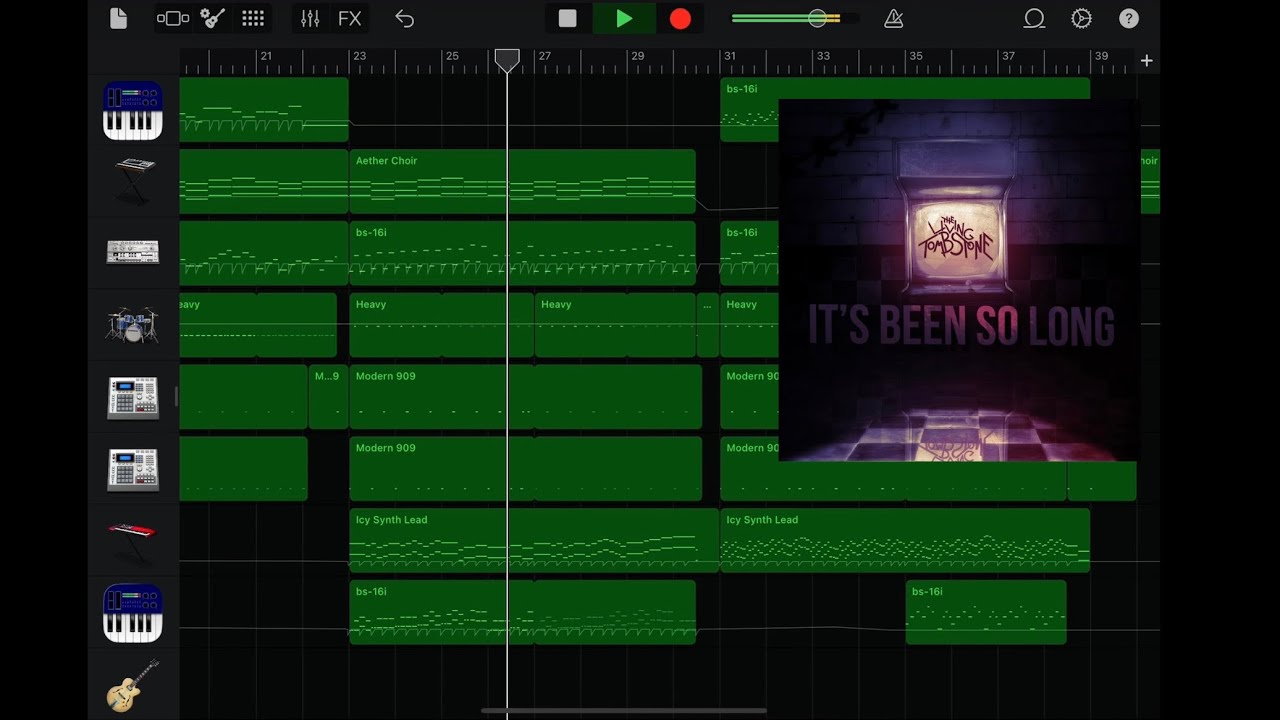Tap the track header resize handle

tap(176, 397)
